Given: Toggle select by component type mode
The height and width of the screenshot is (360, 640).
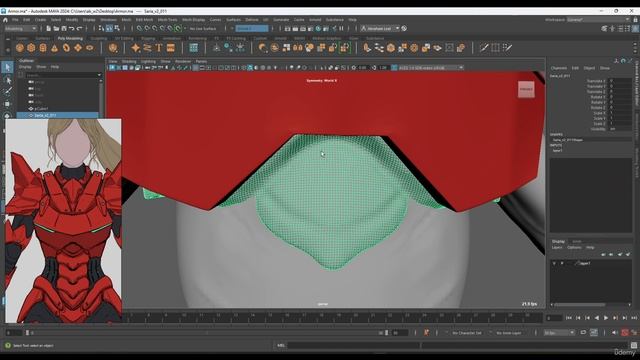Looking at the screenshot, I should (x=117, y=29).
